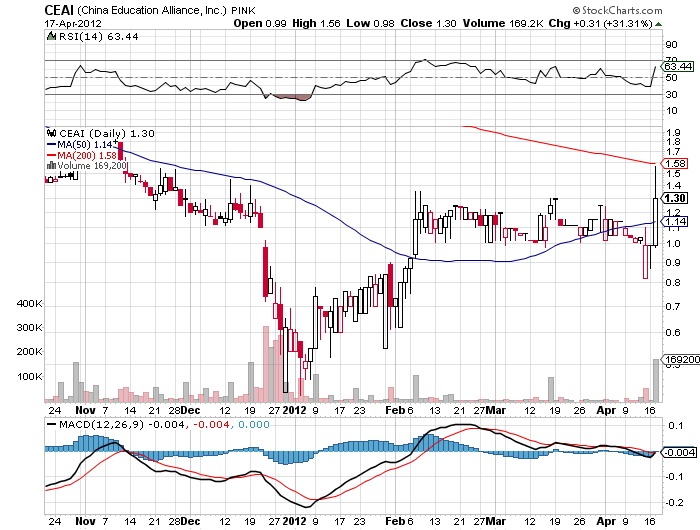This screenshot has height=530, width=700.
Task: Click the Volume 169.2K header value
Action: (503, 23)
